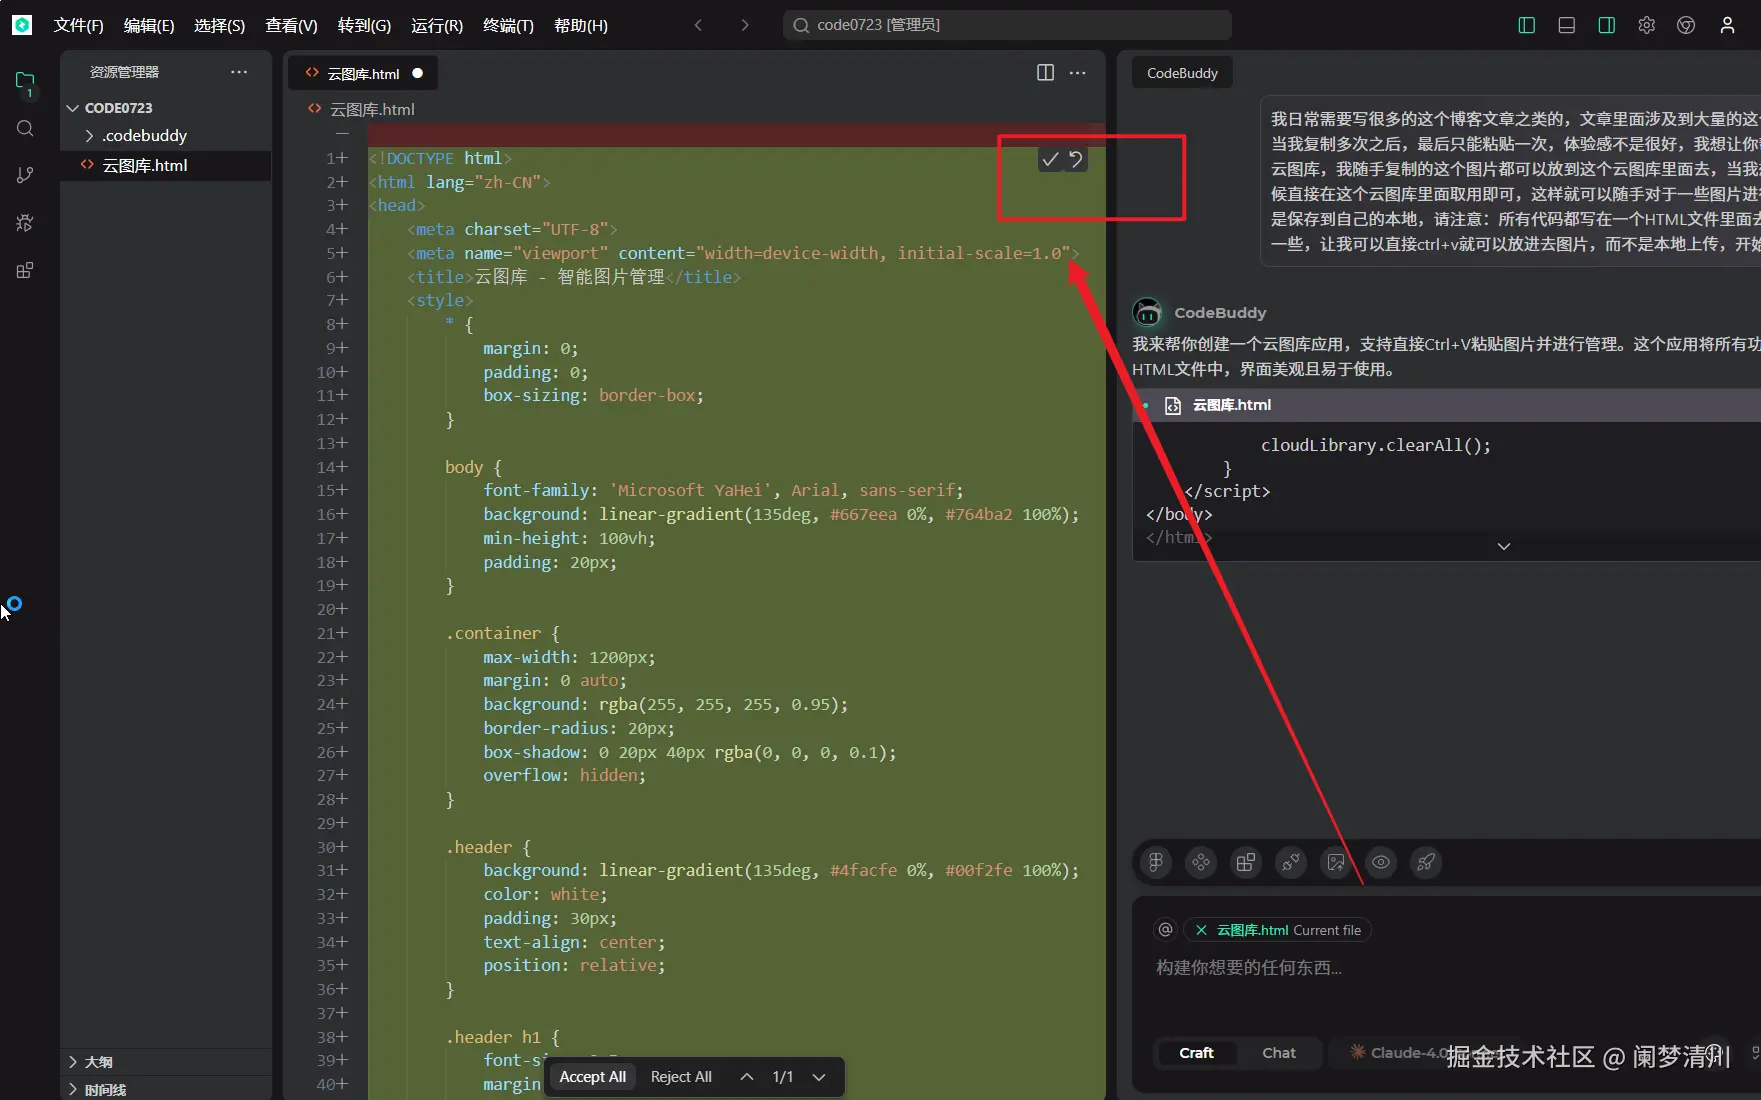Open the built-in browser icon in title bar
Screen dimensions: 1761x1100
pos(1686,25)
